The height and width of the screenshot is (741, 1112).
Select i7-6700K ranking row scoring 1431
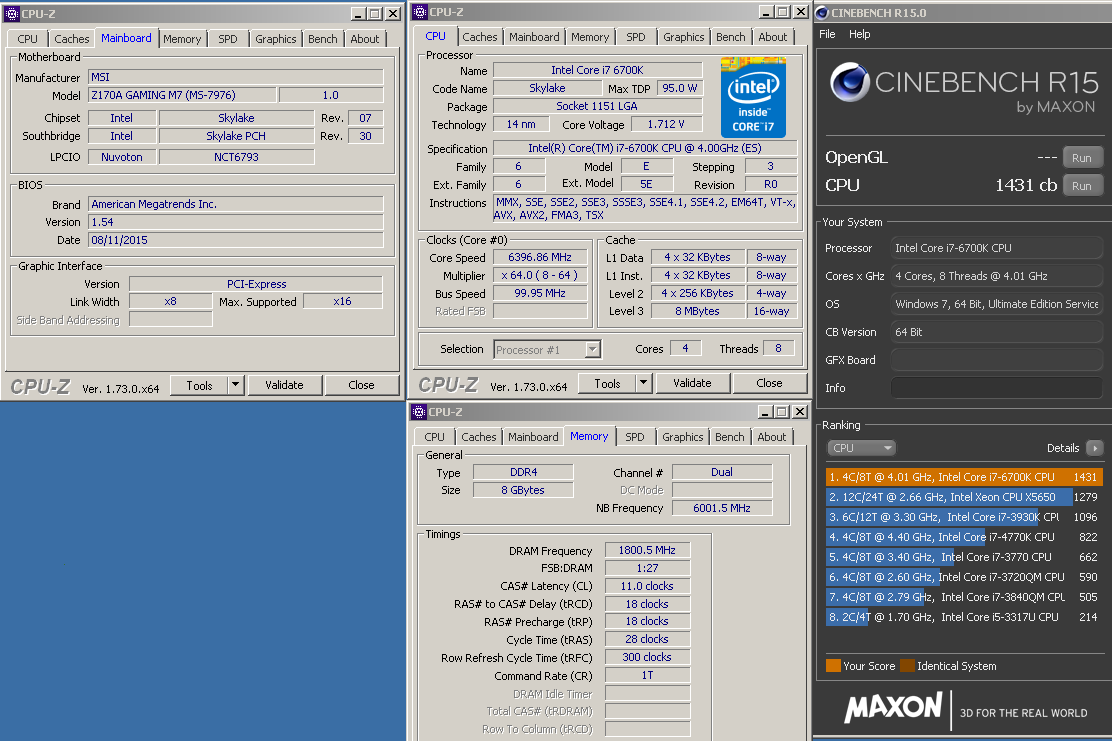pos(964,477)
